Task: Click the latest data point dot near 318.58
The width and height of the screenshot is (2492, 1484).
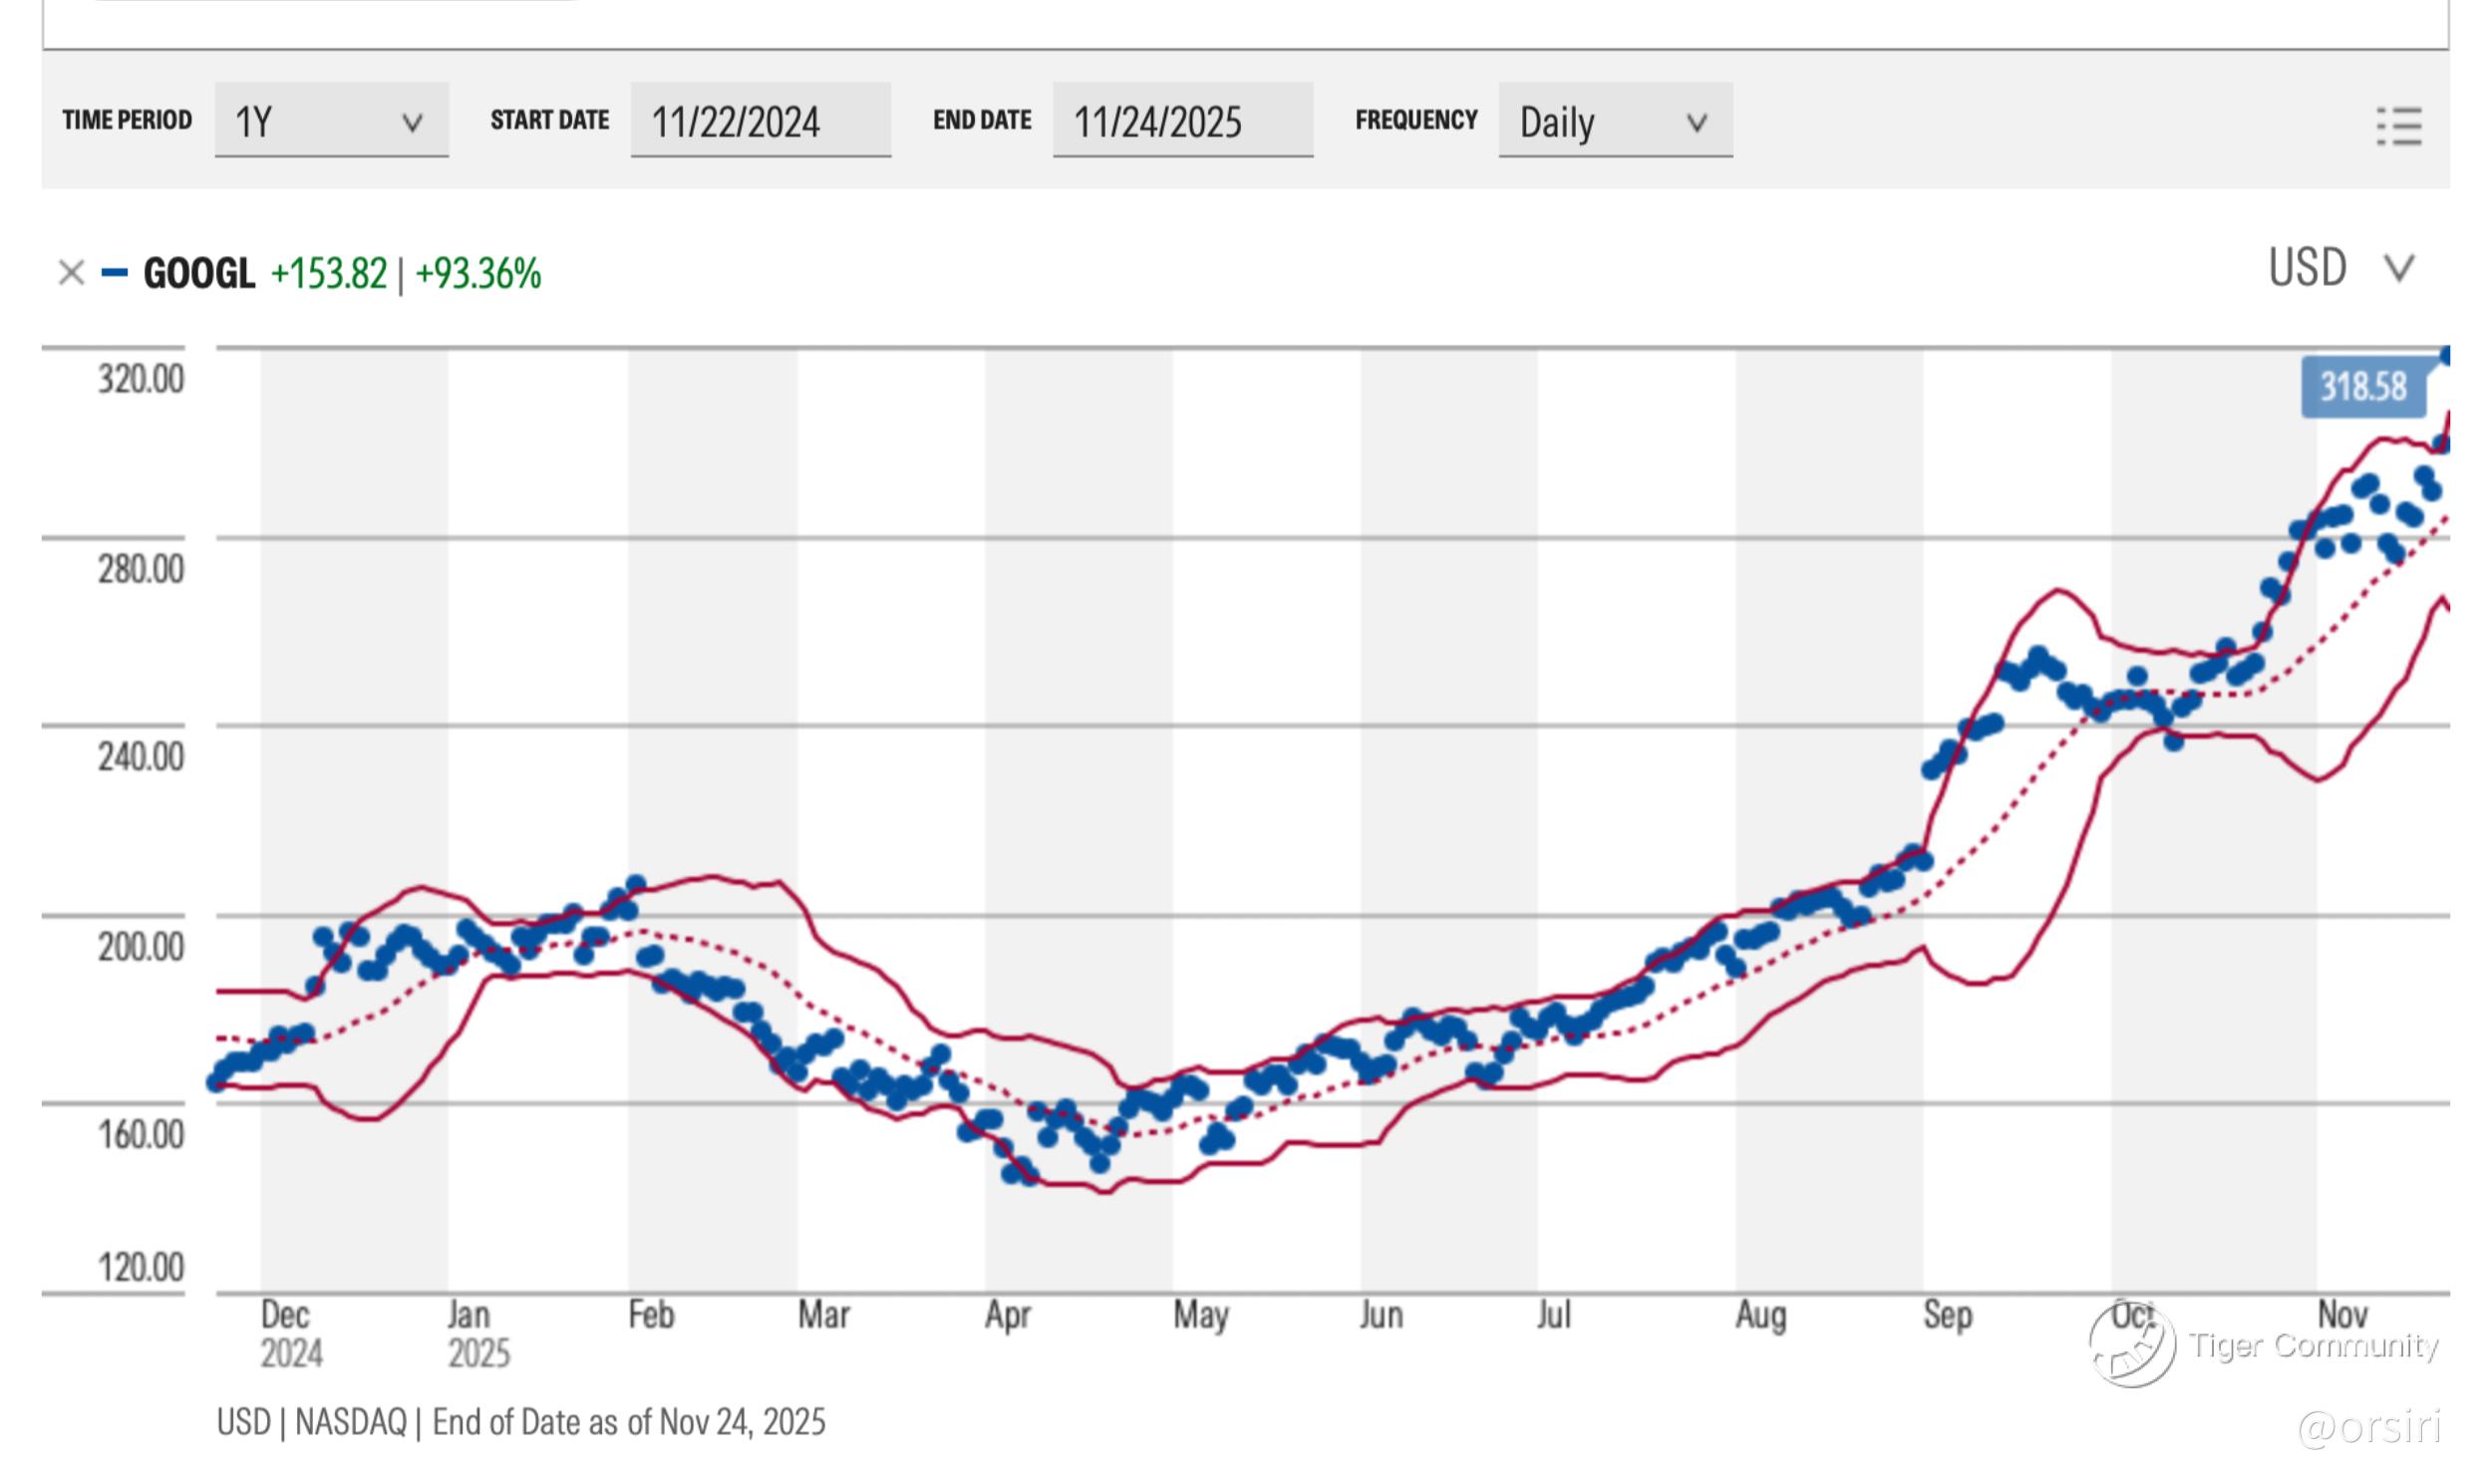Action: (2446, 355)
